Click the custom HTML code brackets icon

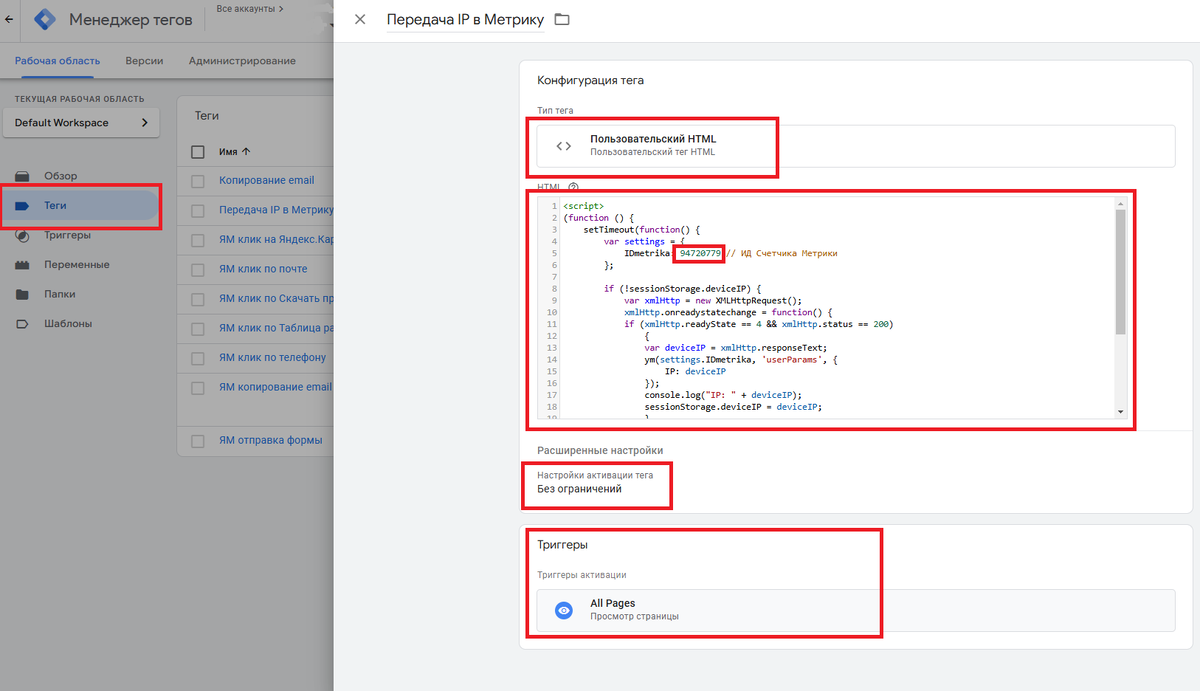pos(564,145)
